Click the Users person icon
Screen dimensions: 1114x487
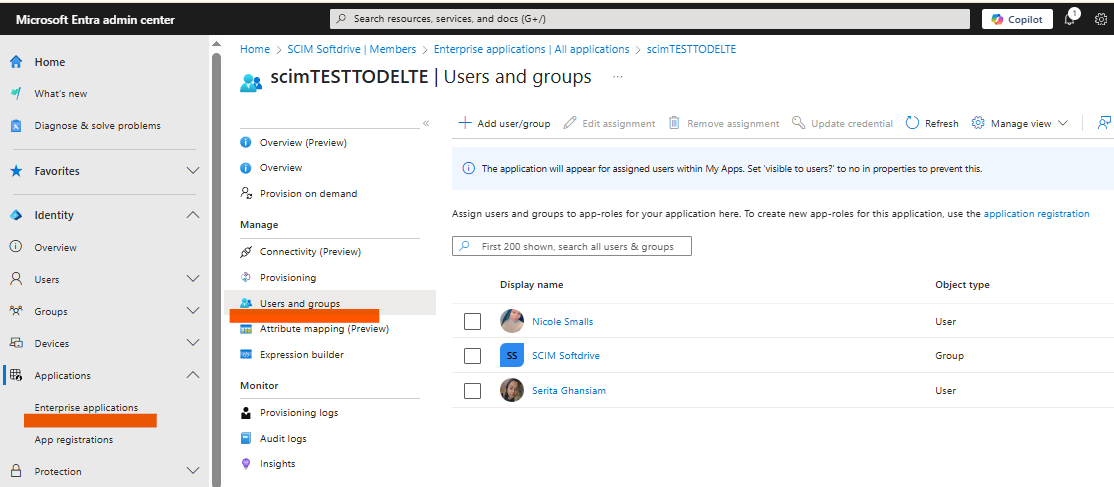tap(16, 279)
